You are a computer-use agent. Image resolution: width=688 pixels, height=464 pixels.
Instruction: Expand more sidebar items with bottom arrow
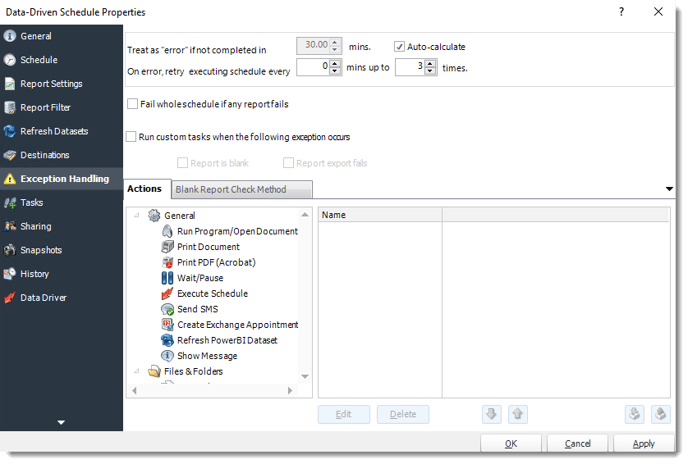click(61, 422)
